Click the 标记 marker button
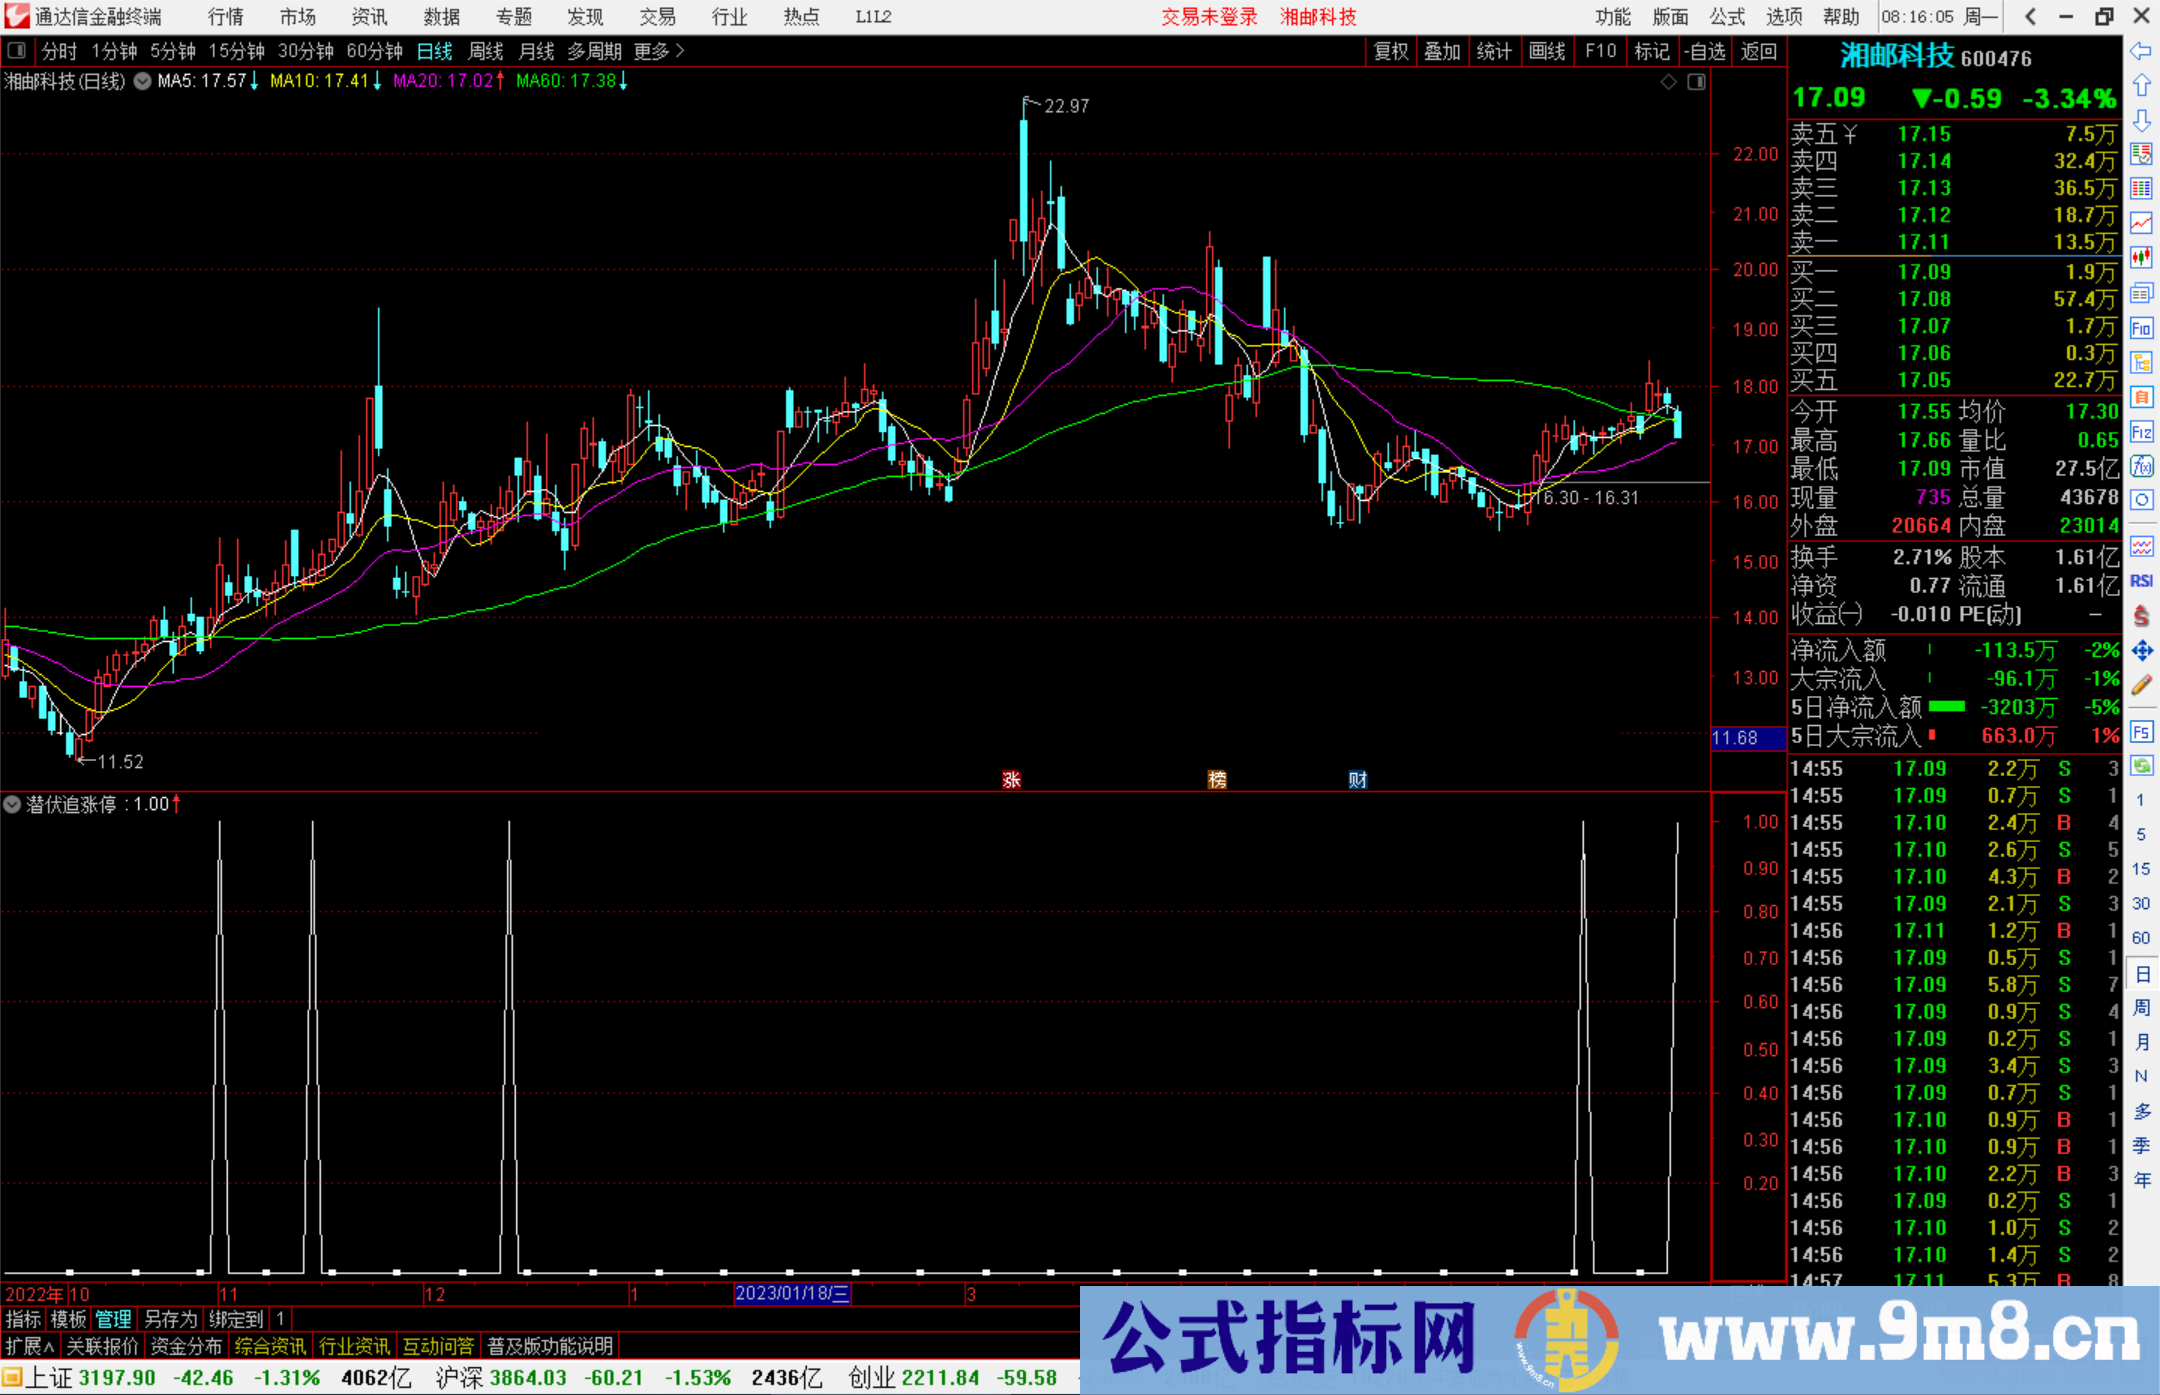 coord(1652,51)
